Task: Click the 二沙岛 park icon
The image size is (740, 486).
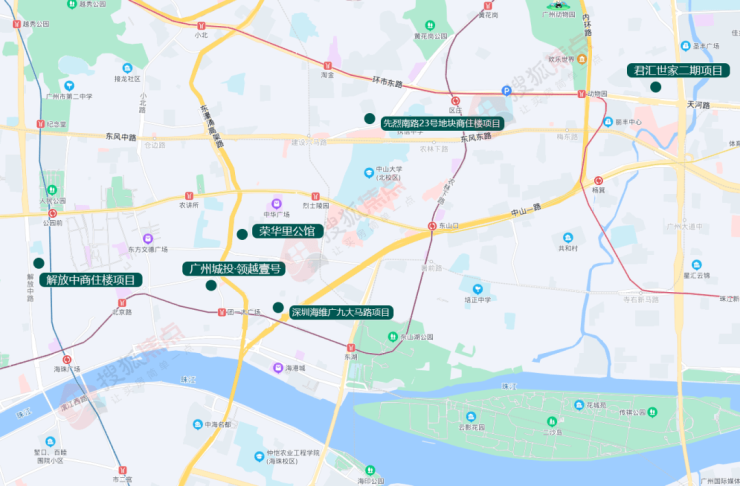Action: point(552,421)
